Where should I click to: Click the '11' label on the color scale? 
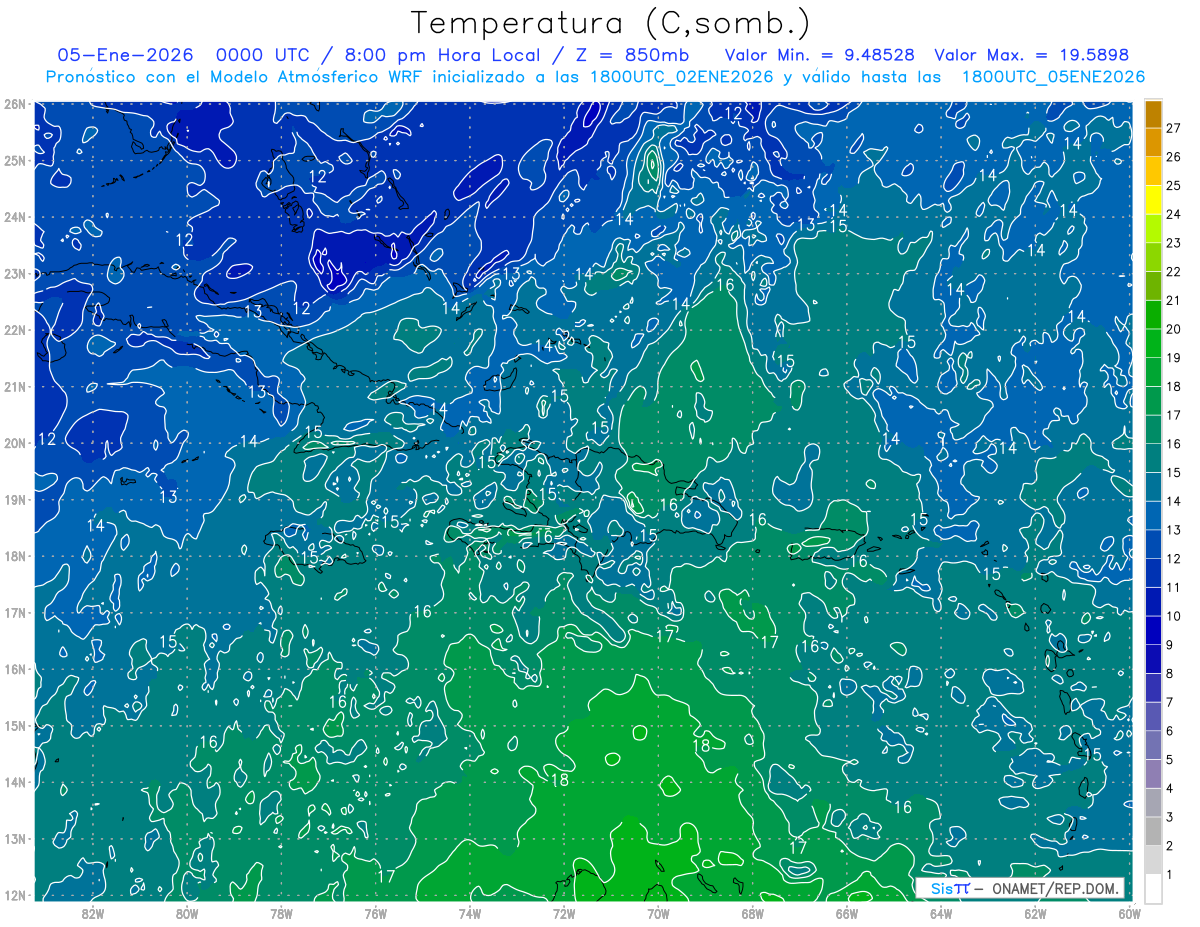click(x=1173, y=588)
